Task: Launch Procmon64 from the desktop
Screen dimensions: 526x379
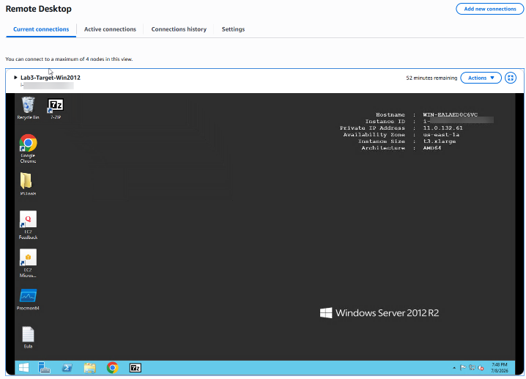Action: click(x=28, y=299)
